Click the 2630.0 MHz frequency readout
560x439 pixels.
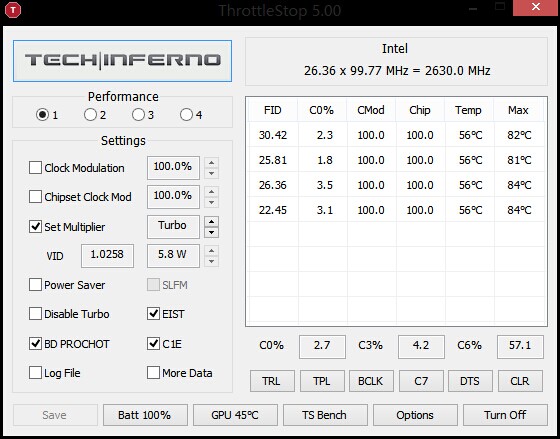tap(458, 70)
